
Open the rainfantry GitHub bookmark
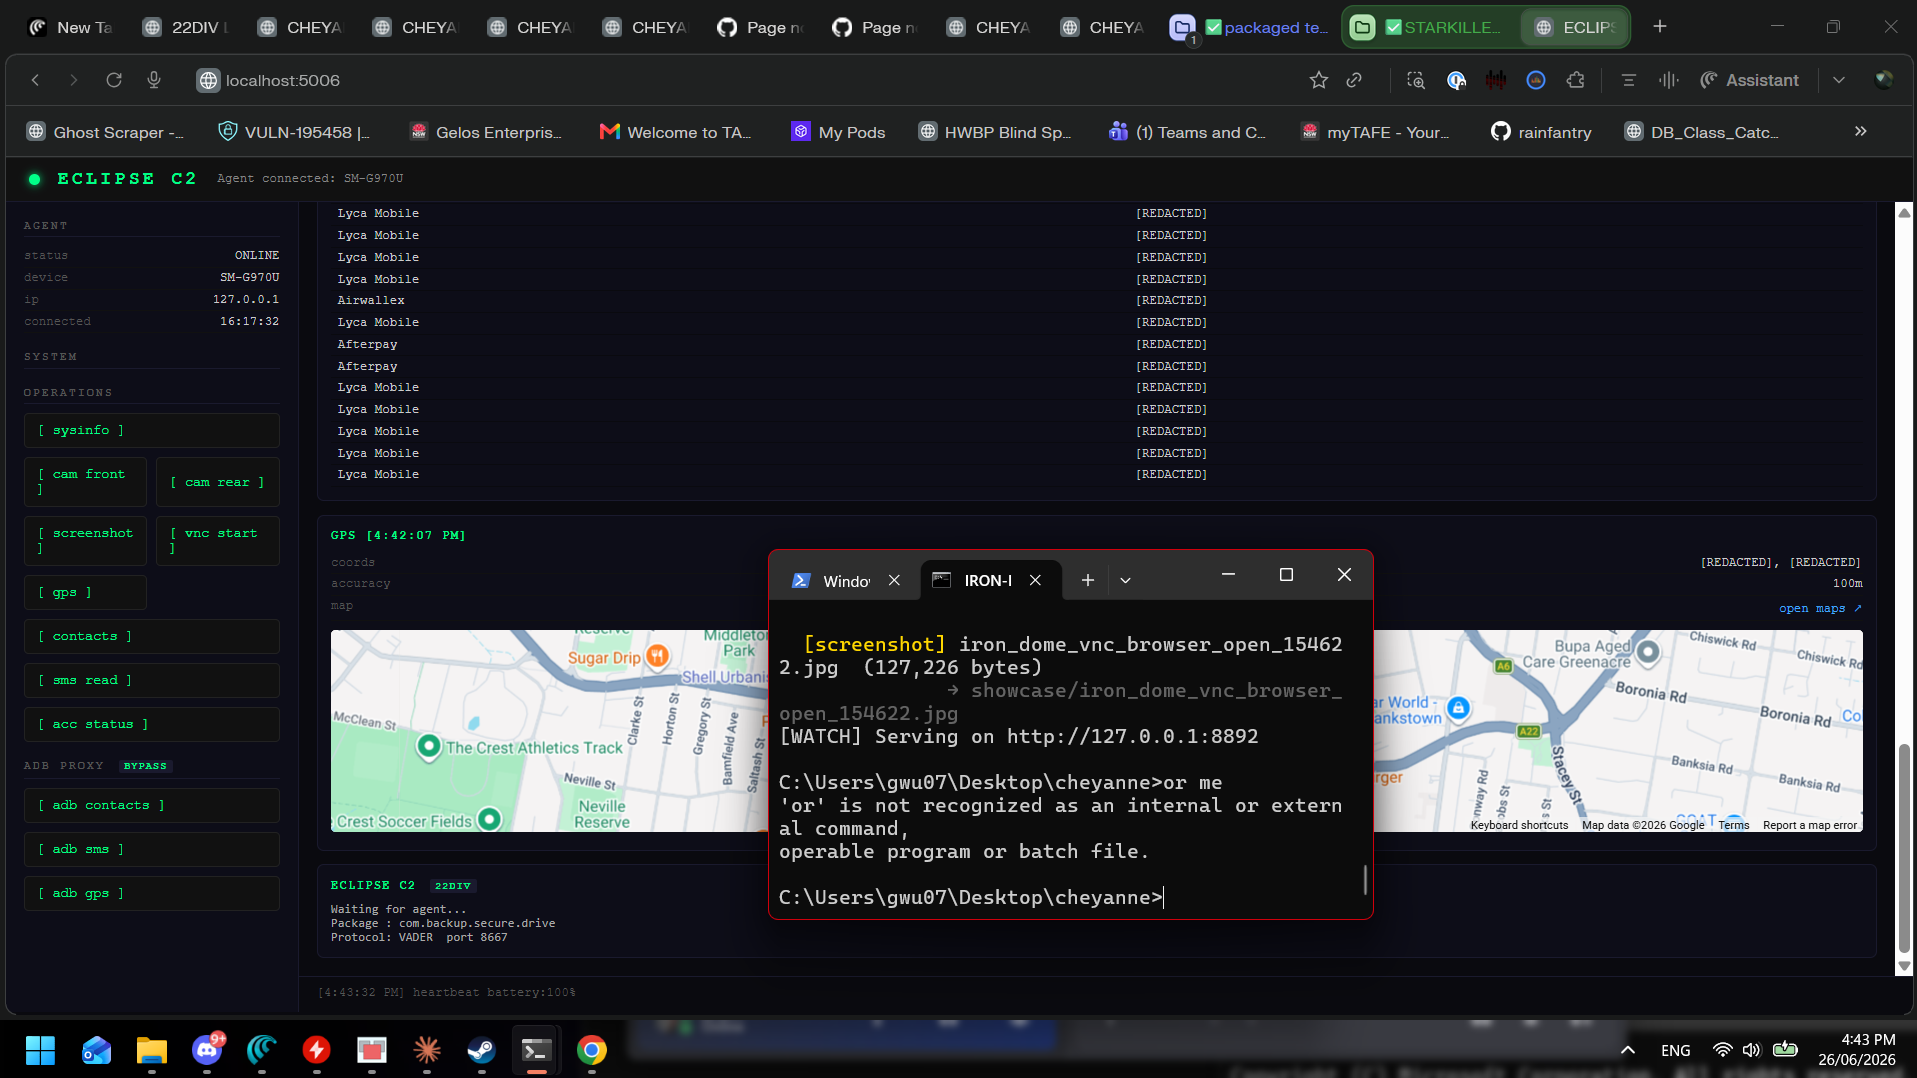1540,132
